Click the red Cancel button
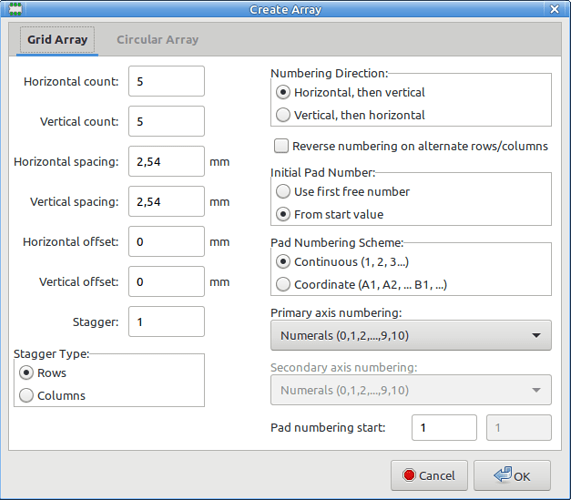 [x=429, y=475]
